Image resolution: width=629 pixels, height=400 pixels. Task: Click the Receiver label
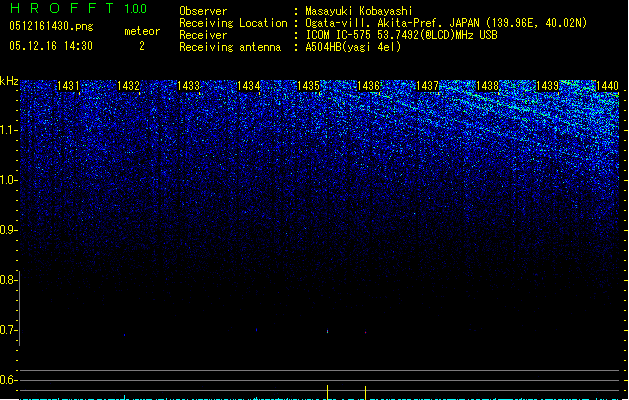(203, 35)
